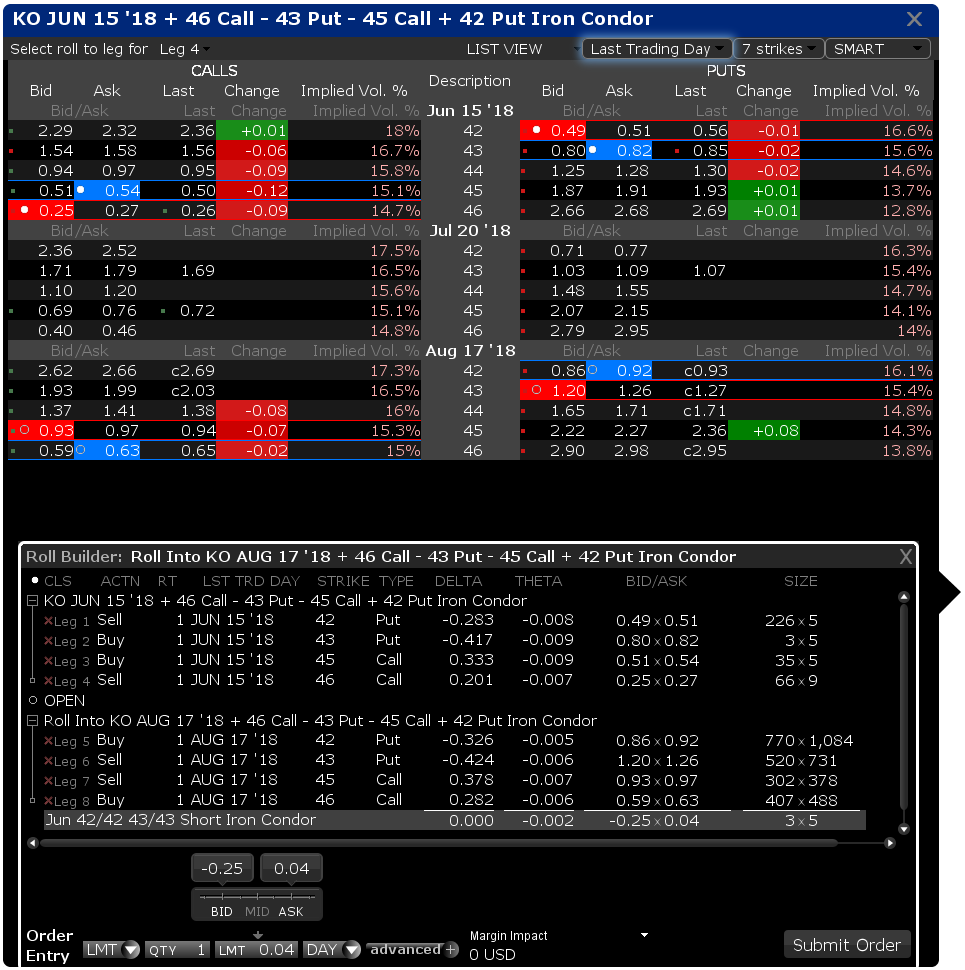
Task: Collapse the KO JUN 15 '18 condor group
Action: [32, 601]
